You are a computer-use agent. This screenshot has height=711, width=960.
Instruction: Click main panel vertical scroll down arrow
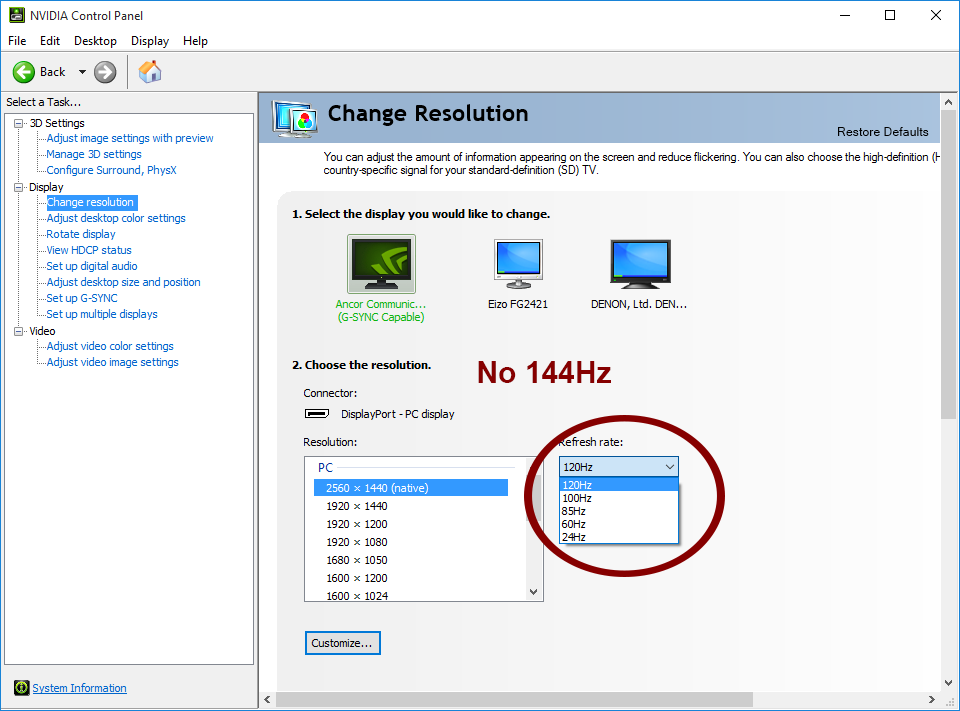coord(948,682)
